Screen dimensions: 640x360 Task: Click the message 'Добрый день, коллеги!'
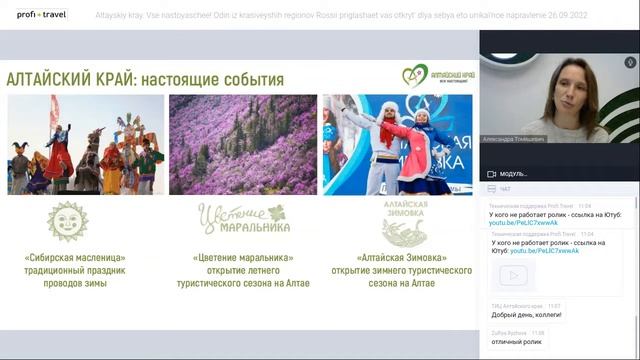(x=526, y=315)
